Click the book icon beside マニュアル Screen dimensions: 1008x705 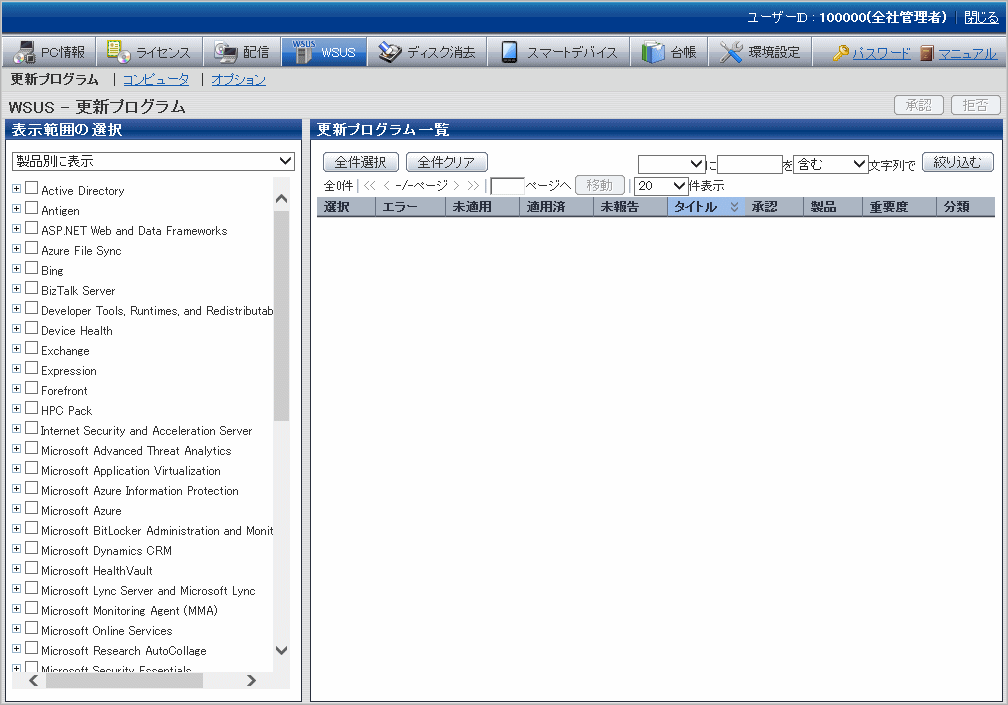926,53
